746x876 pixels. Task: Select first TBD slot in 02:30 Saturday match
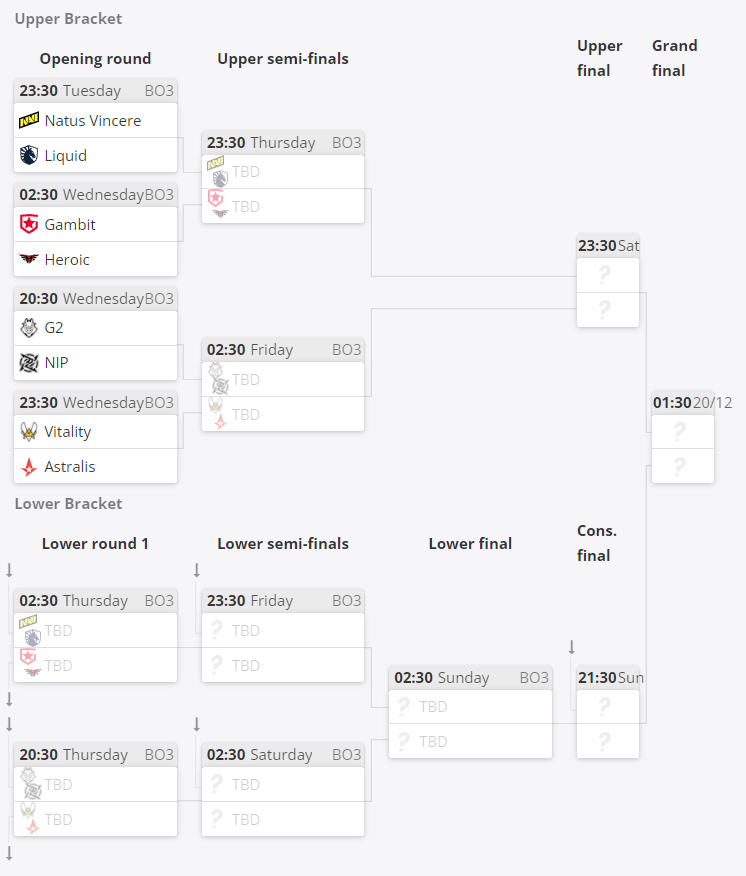tap(283, 784)
